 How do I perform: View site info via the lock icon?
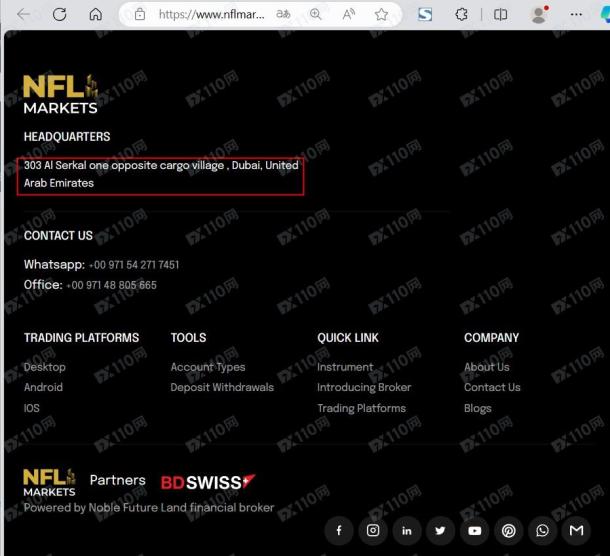pyautogui.click(x=140, y=15)
